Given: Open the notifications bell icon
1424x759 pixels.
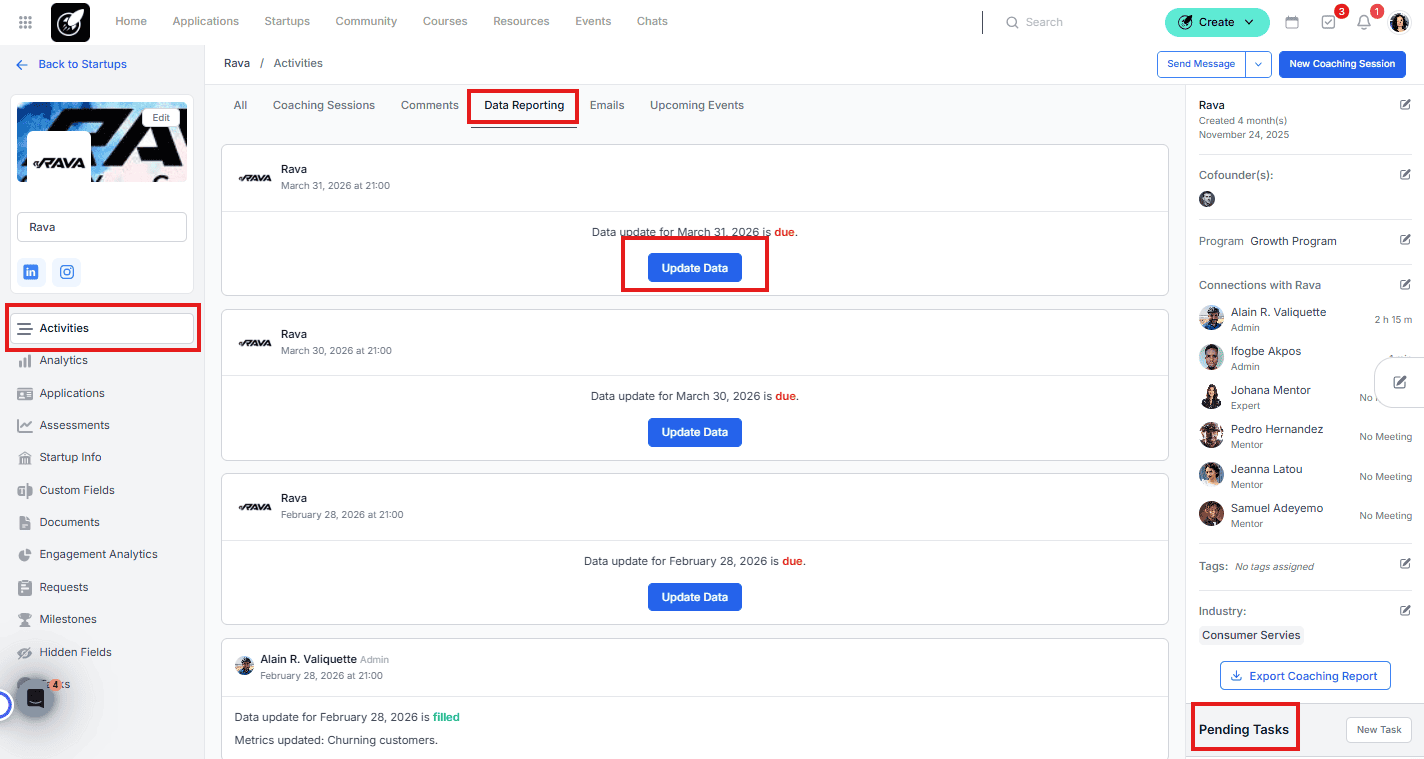Looking at the screenshot, I should [x=1363, y=22].
